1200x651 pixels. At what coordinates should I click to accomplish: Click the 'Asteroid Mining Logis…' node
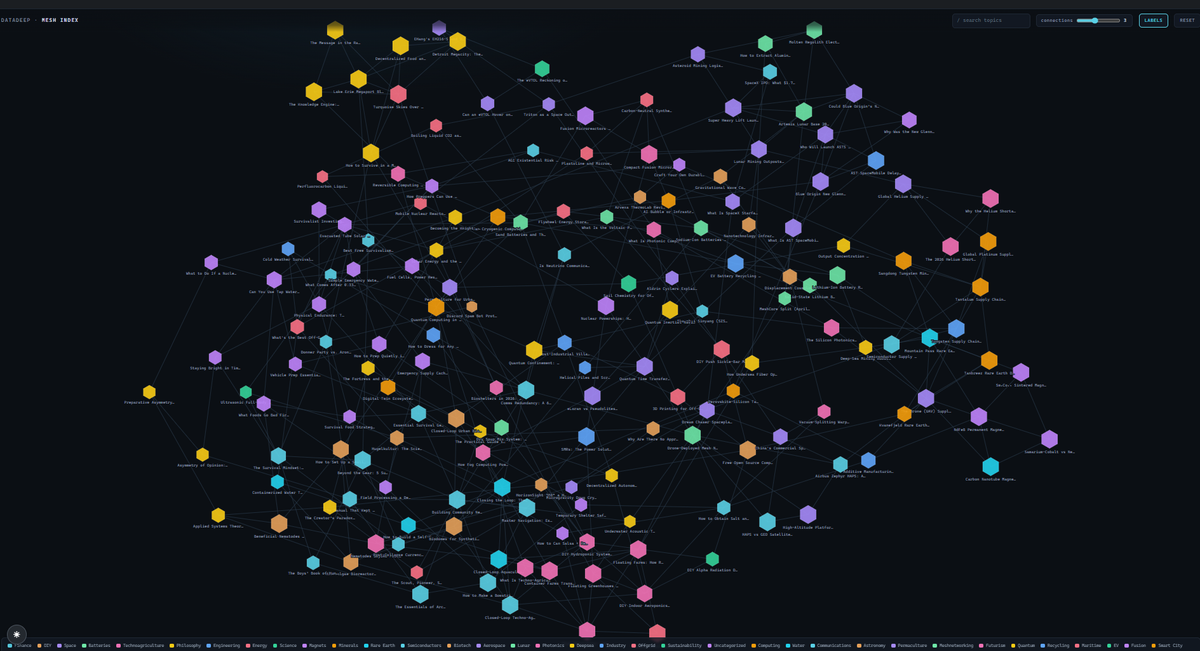coord(698,54)
